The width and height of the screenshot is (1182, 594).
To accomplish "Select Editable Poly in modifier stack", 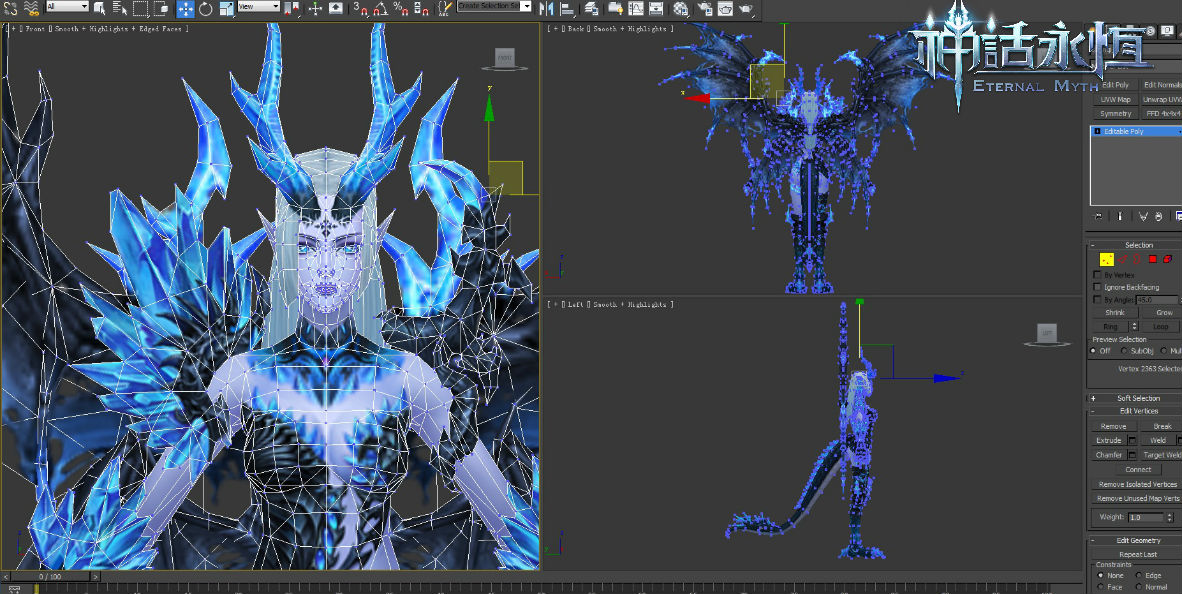I will (1124, 131).
